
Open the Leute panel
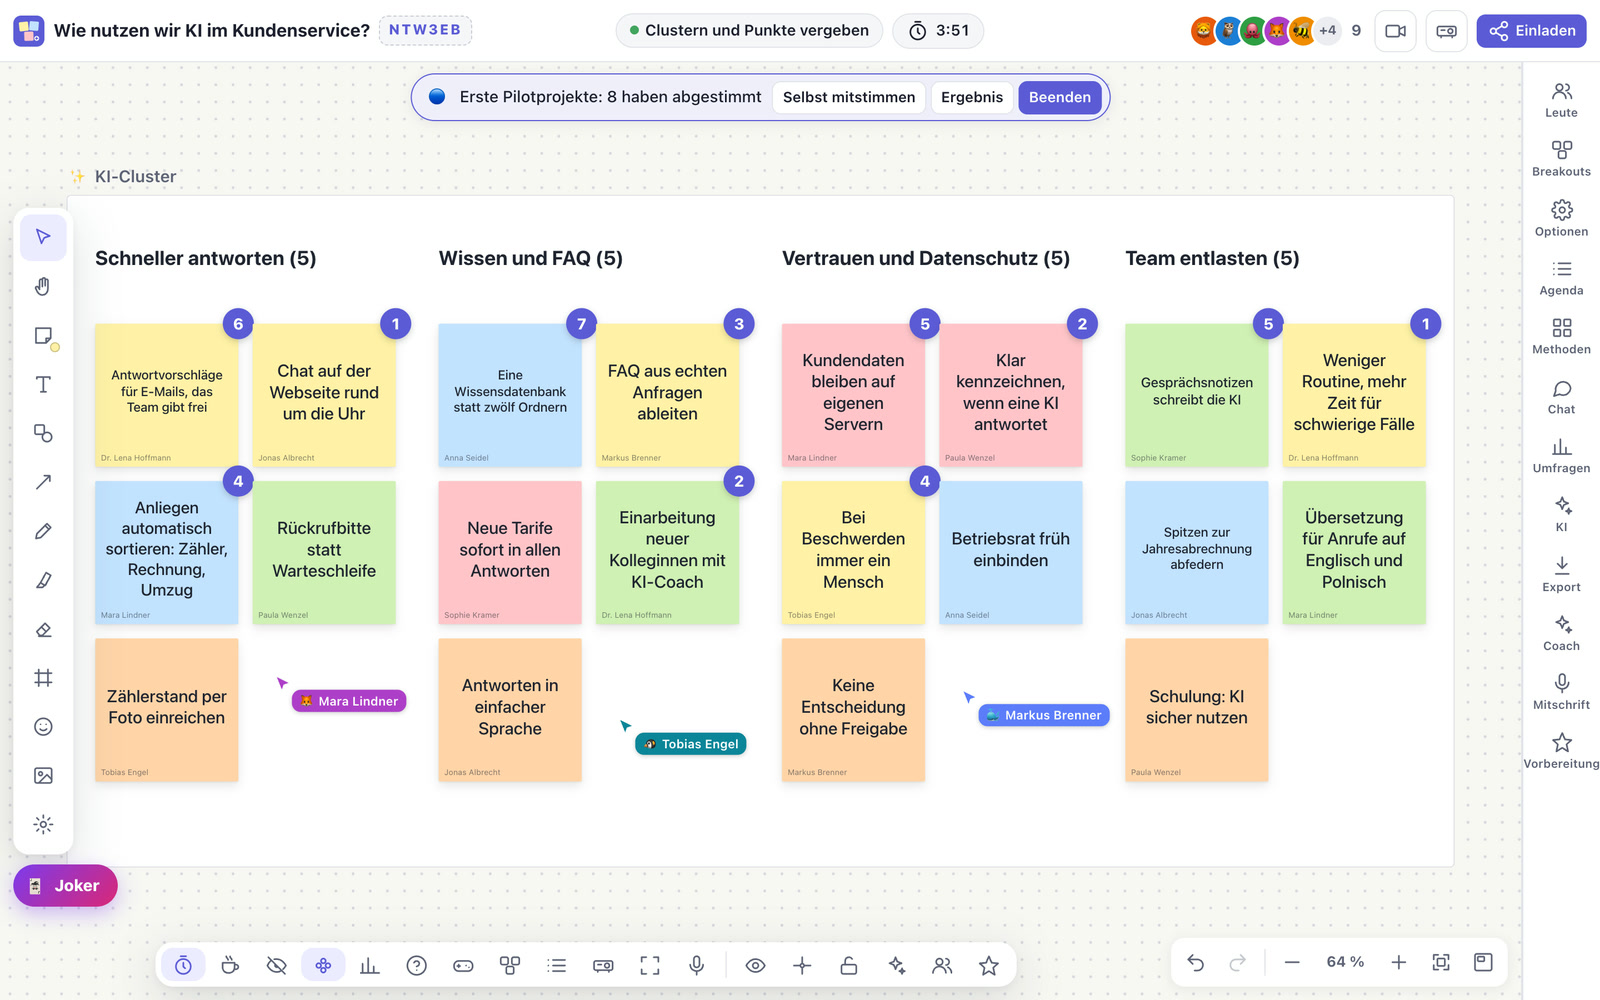1561,99
